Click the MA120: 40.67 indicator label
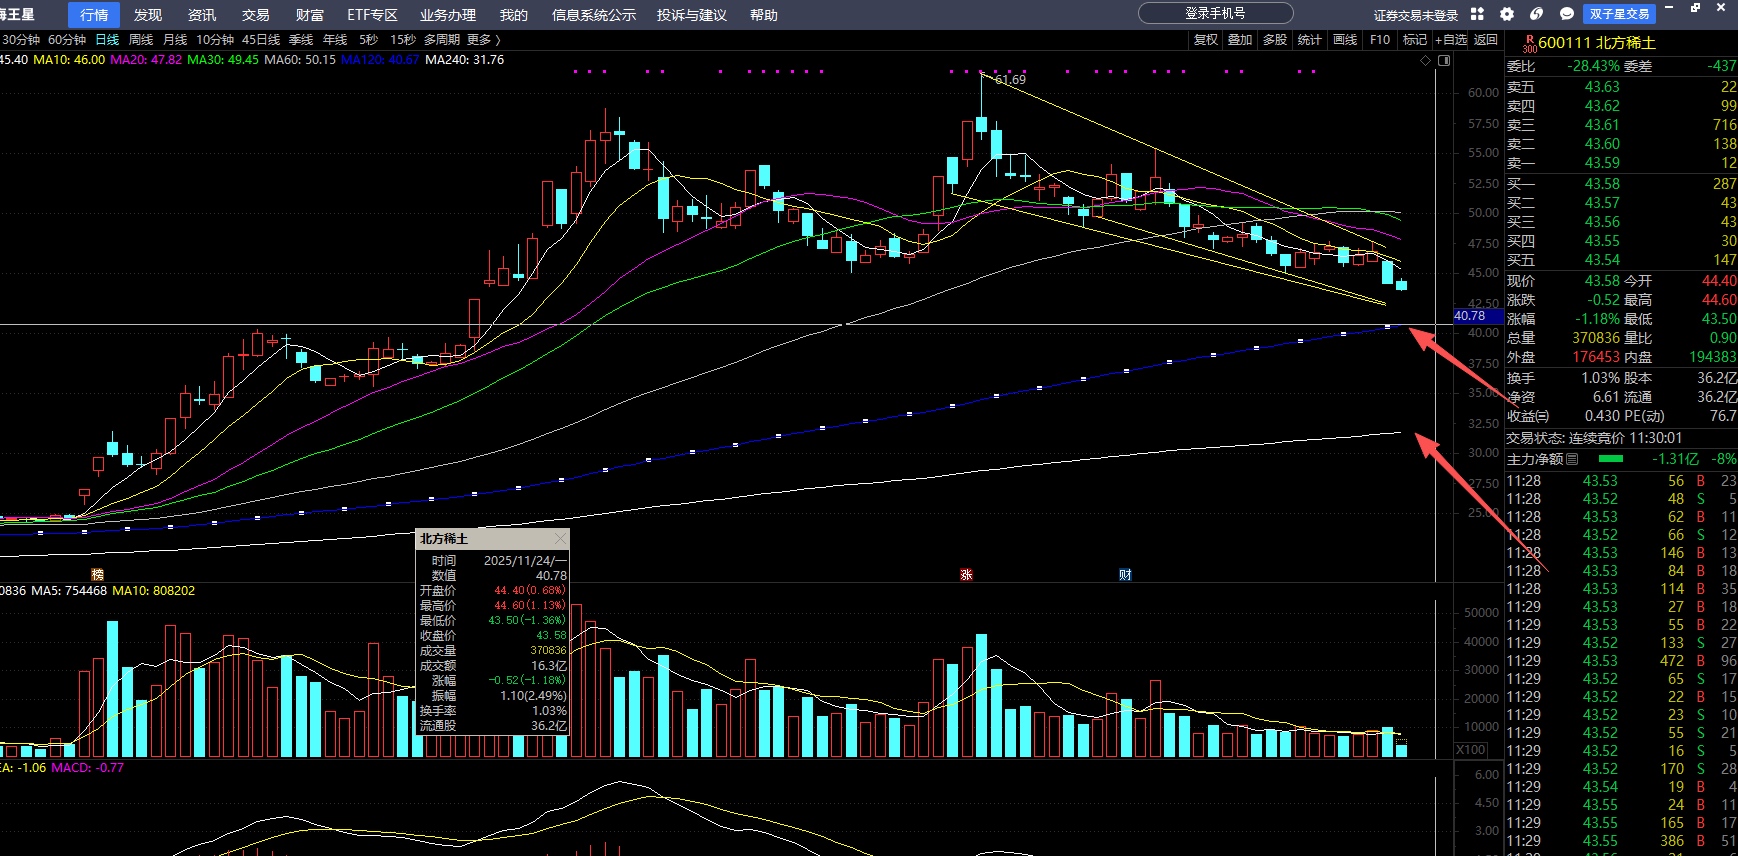 point(380,60)
